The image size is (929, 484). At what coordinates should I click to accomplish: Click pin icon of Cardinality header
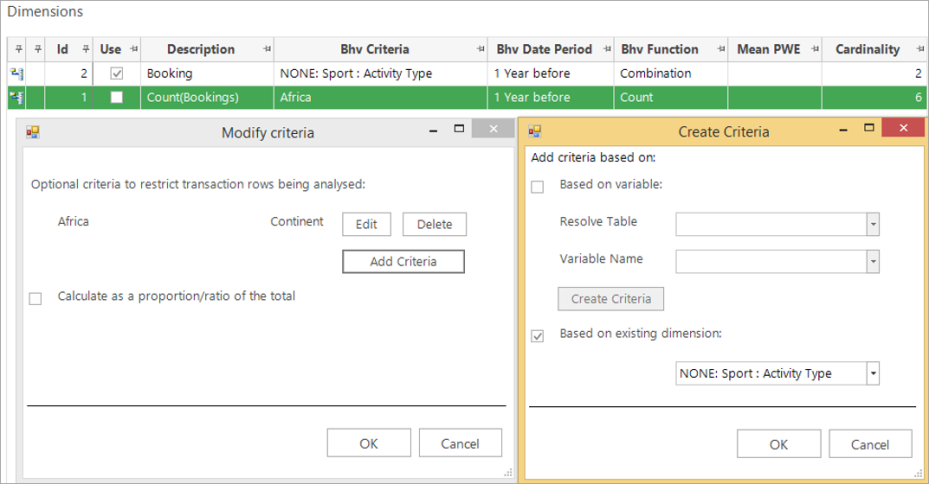[x=920, y=49]
